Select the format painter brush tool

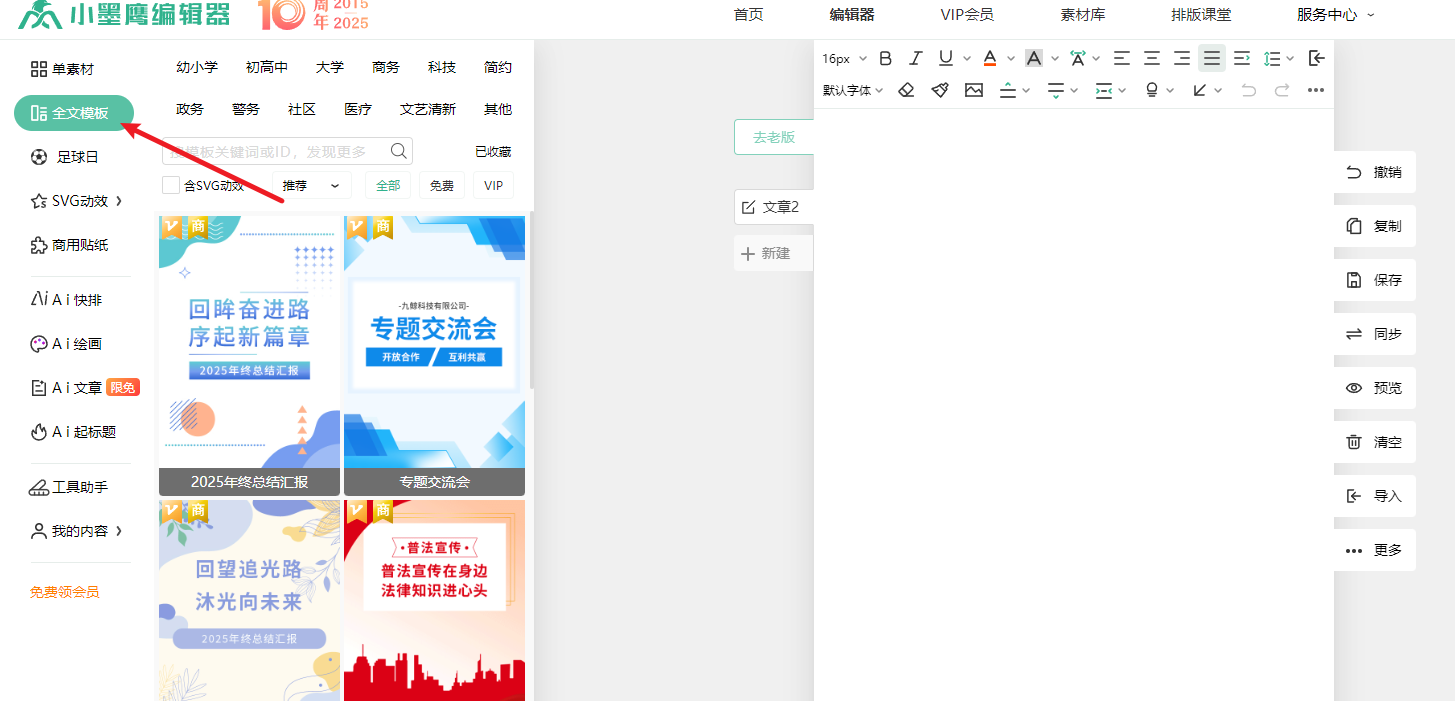[940, 90]
